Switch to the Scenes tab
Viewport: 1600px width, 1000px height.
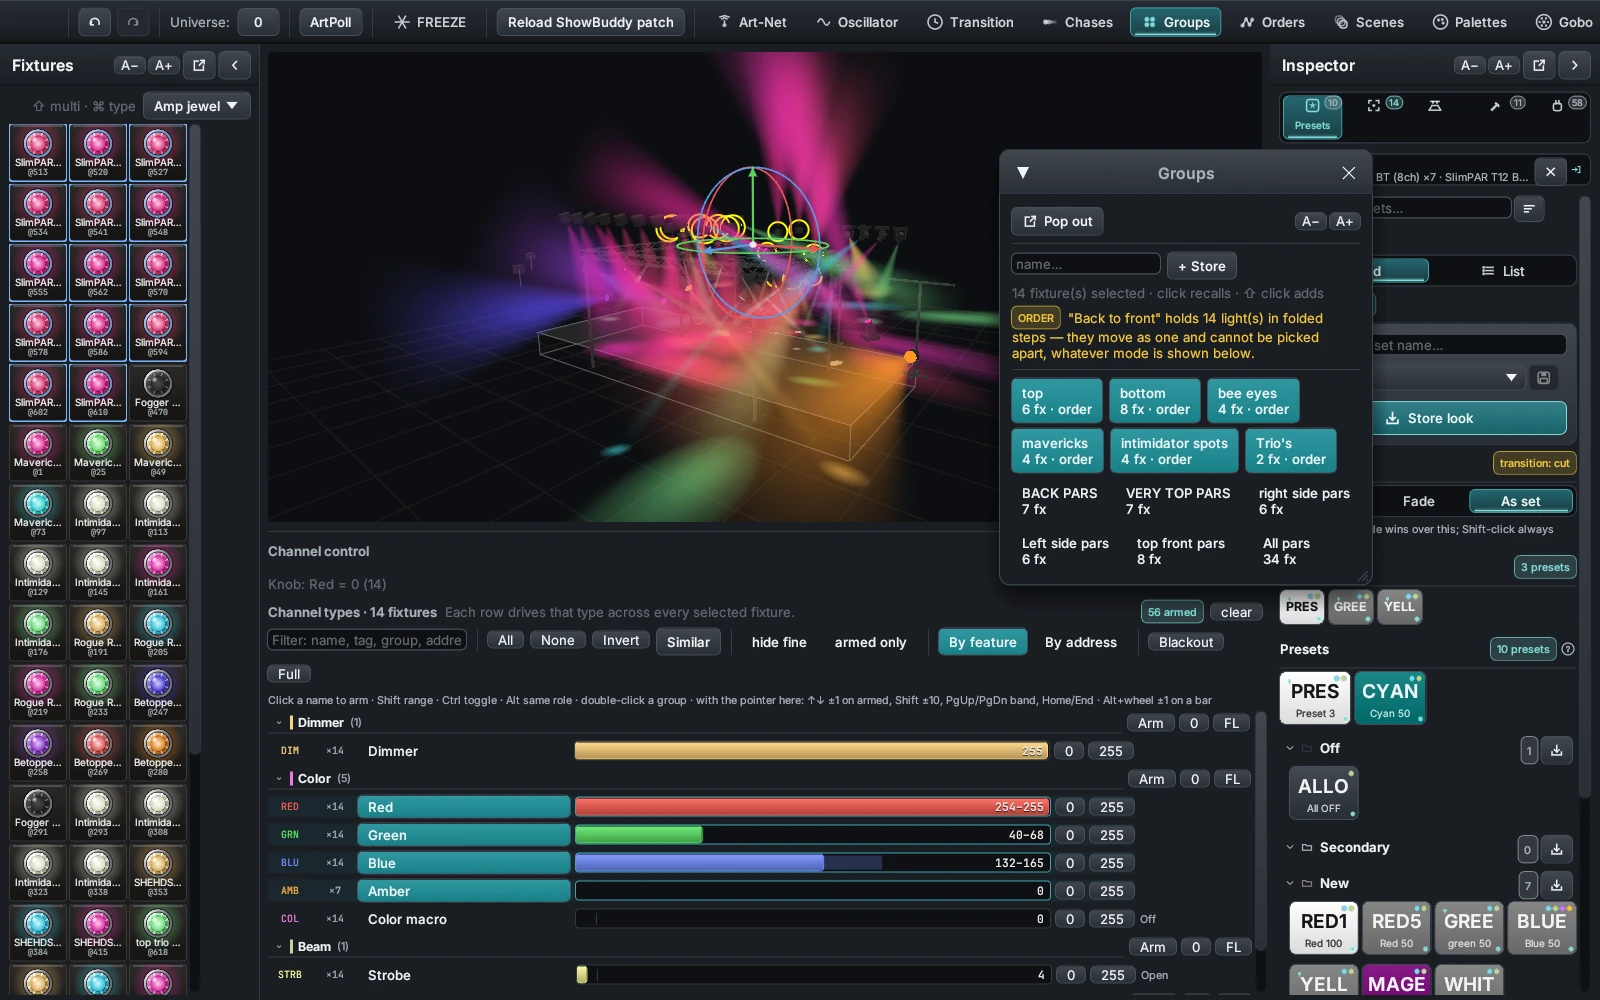pyautogui.click(x=1369, y=22)
